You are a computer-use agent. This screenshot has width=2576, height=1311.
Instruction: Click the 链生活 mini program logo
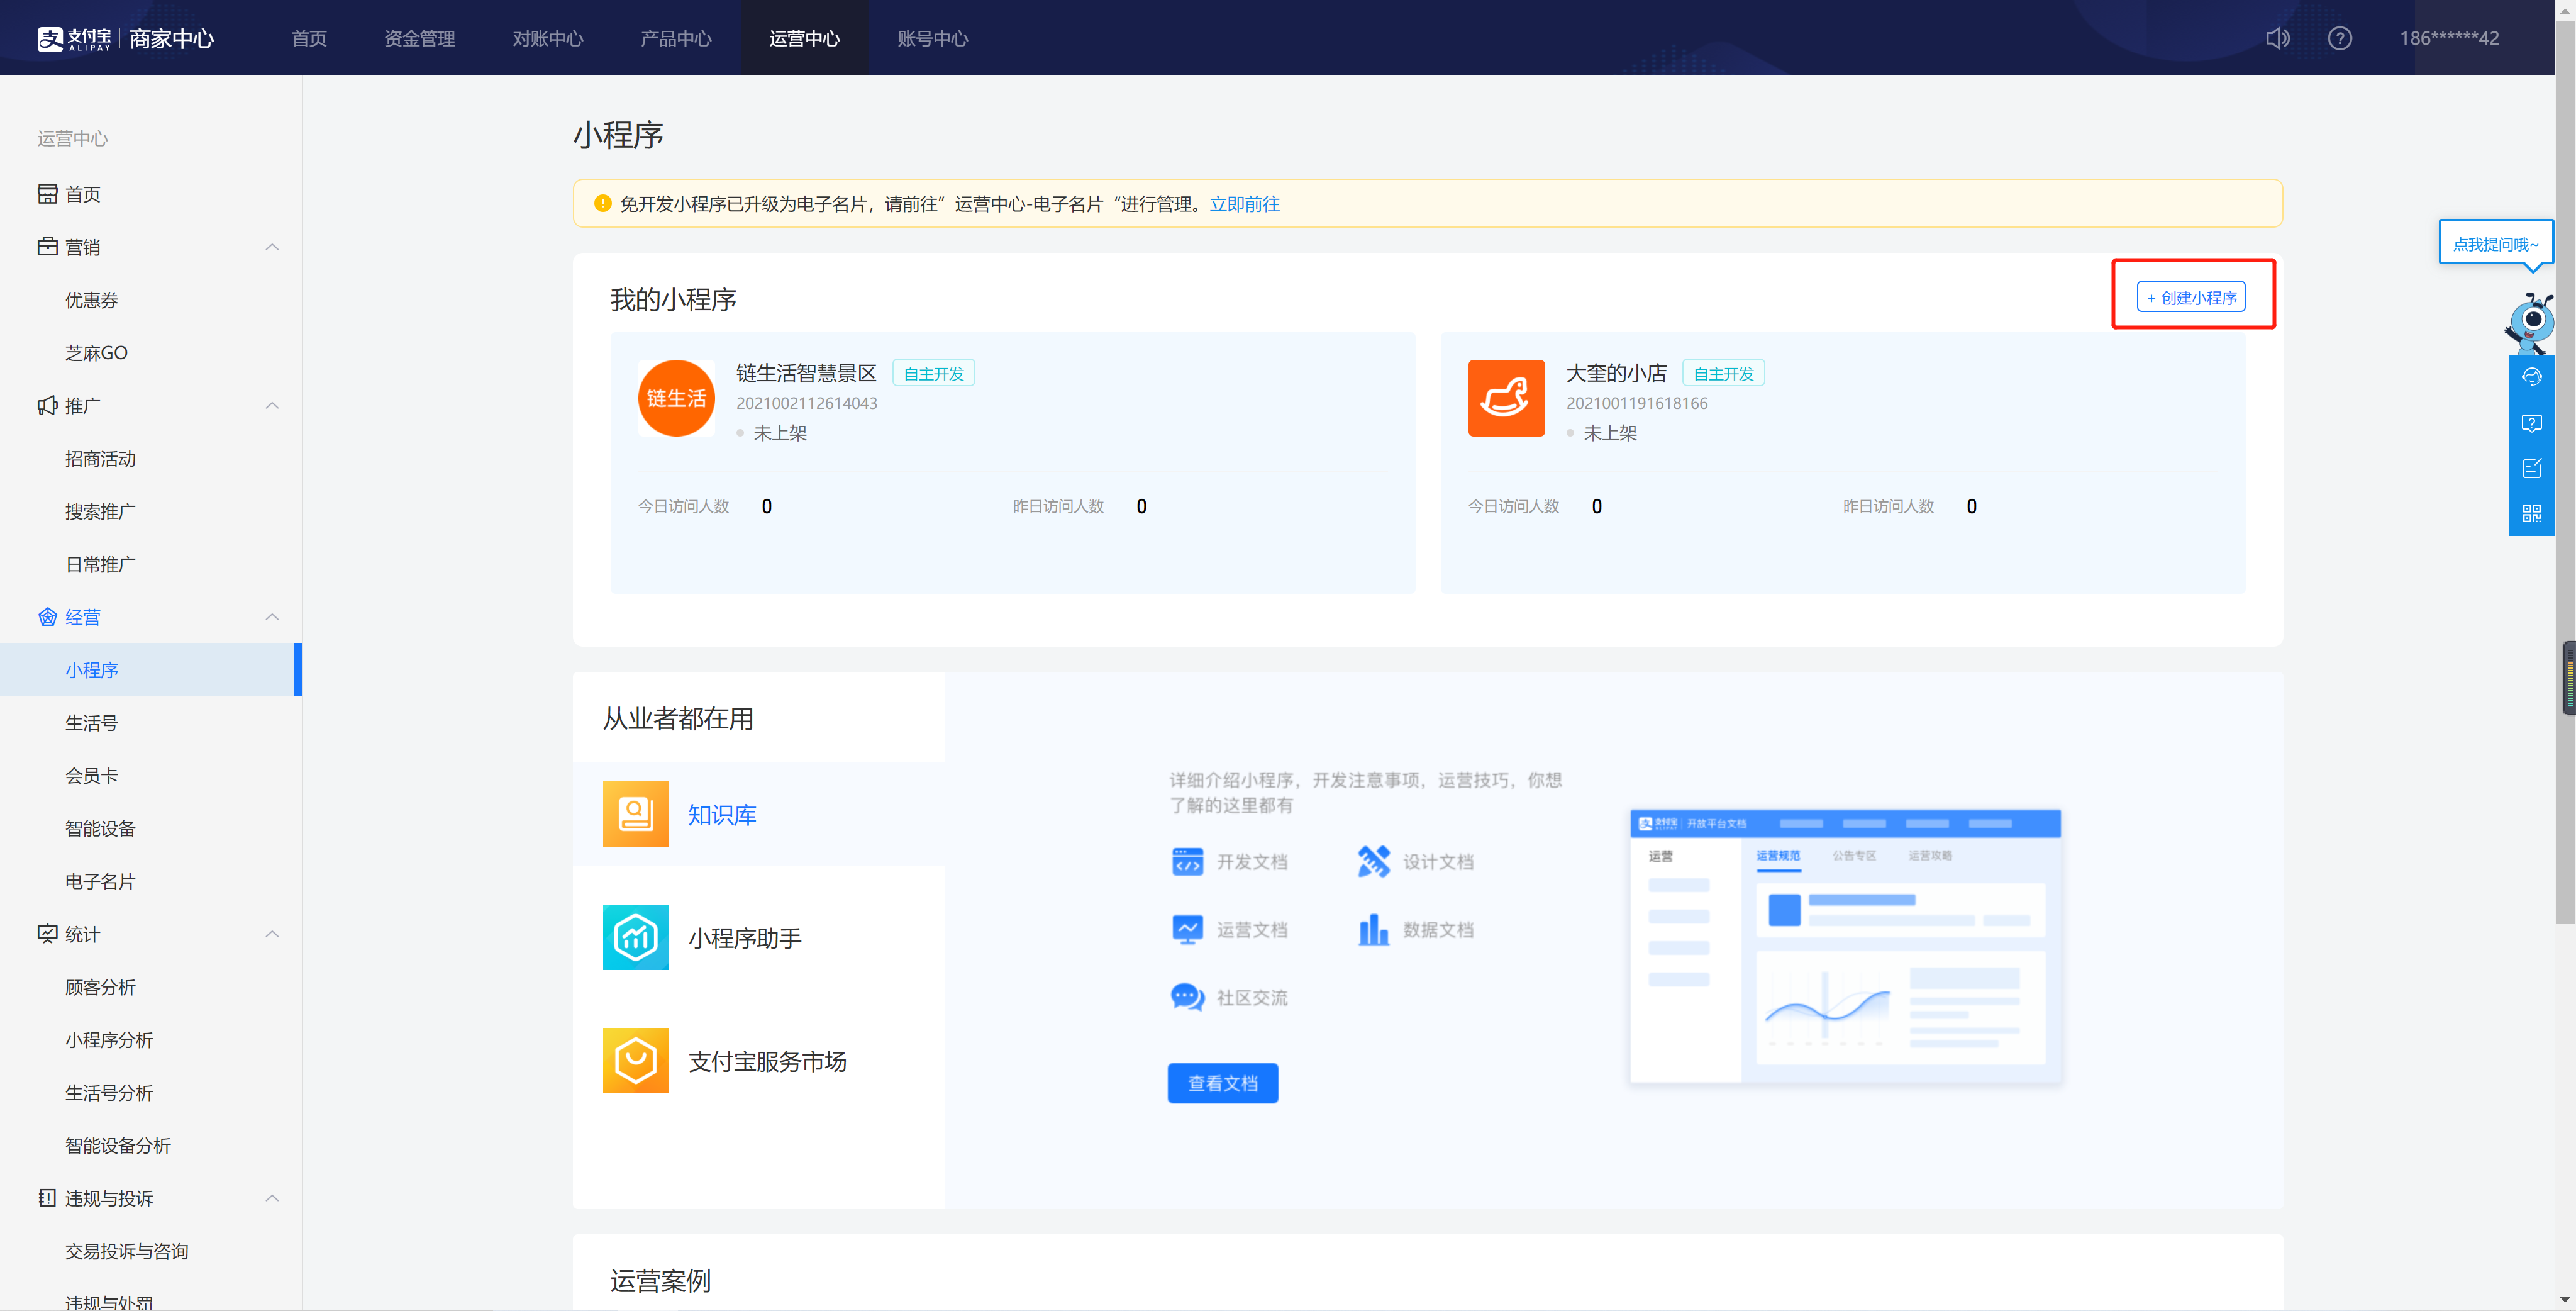pyautogui.click(x=676, y=398)
